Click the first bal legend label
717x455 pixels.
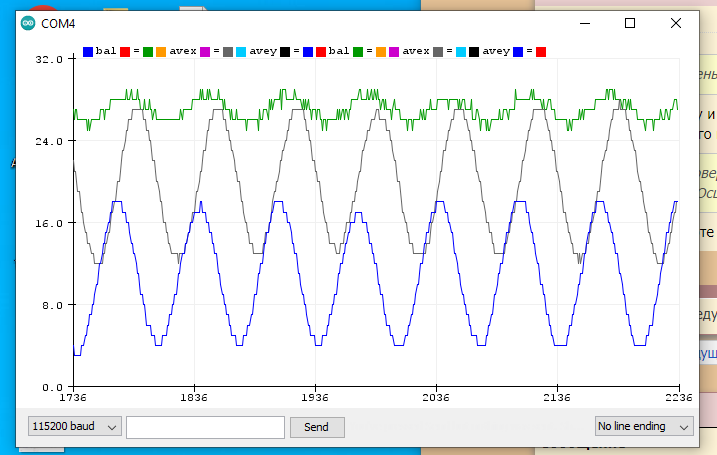click(x=106, y=51)
